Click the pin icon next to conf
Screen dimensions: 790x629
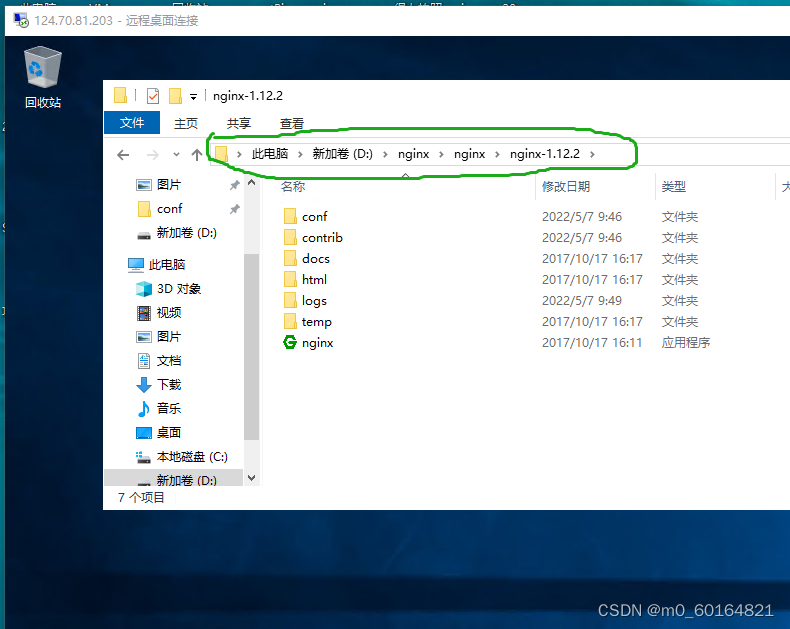point(234,209)
